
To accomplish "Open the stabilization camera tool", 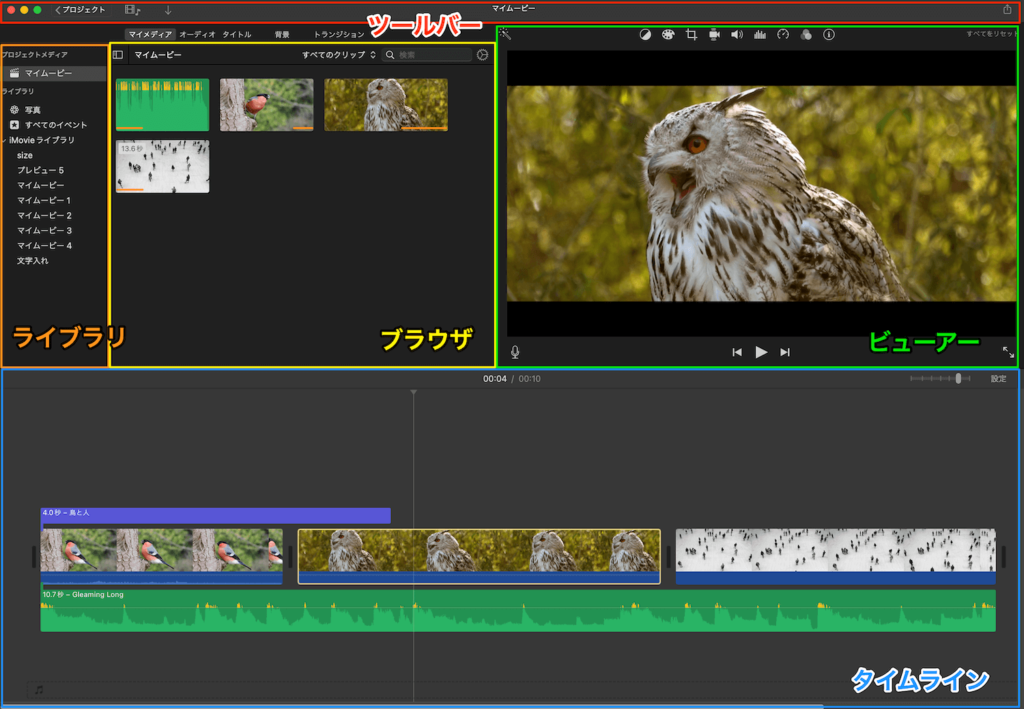I will [x=714, y=34].
